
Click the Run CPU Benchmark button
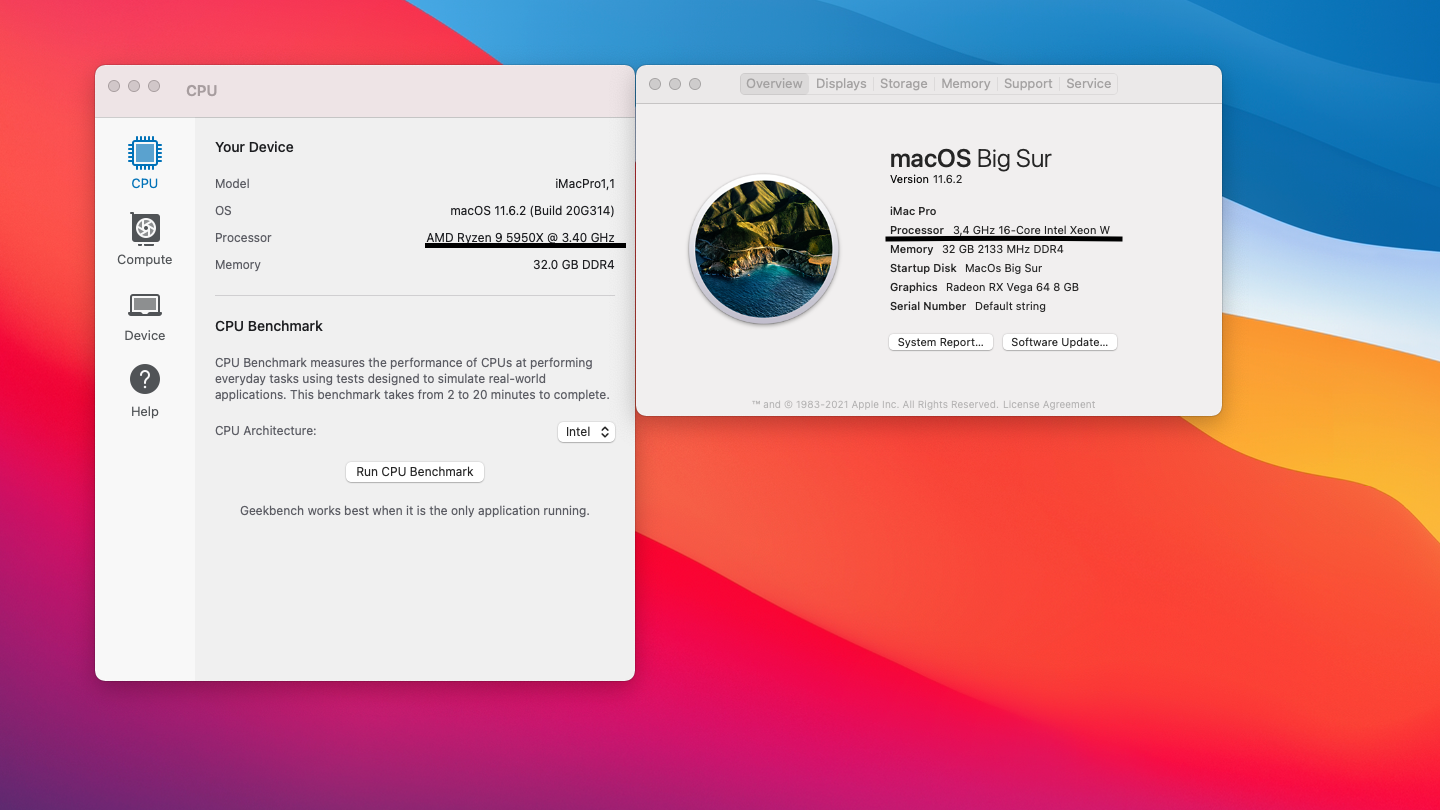415,472
